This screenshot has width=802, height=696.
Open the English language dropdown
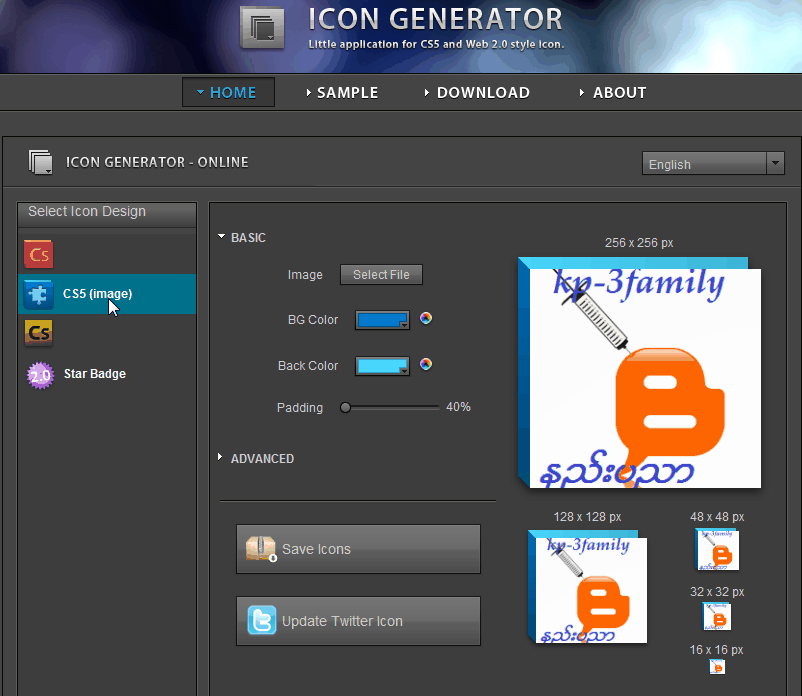[x=713, y=164]
